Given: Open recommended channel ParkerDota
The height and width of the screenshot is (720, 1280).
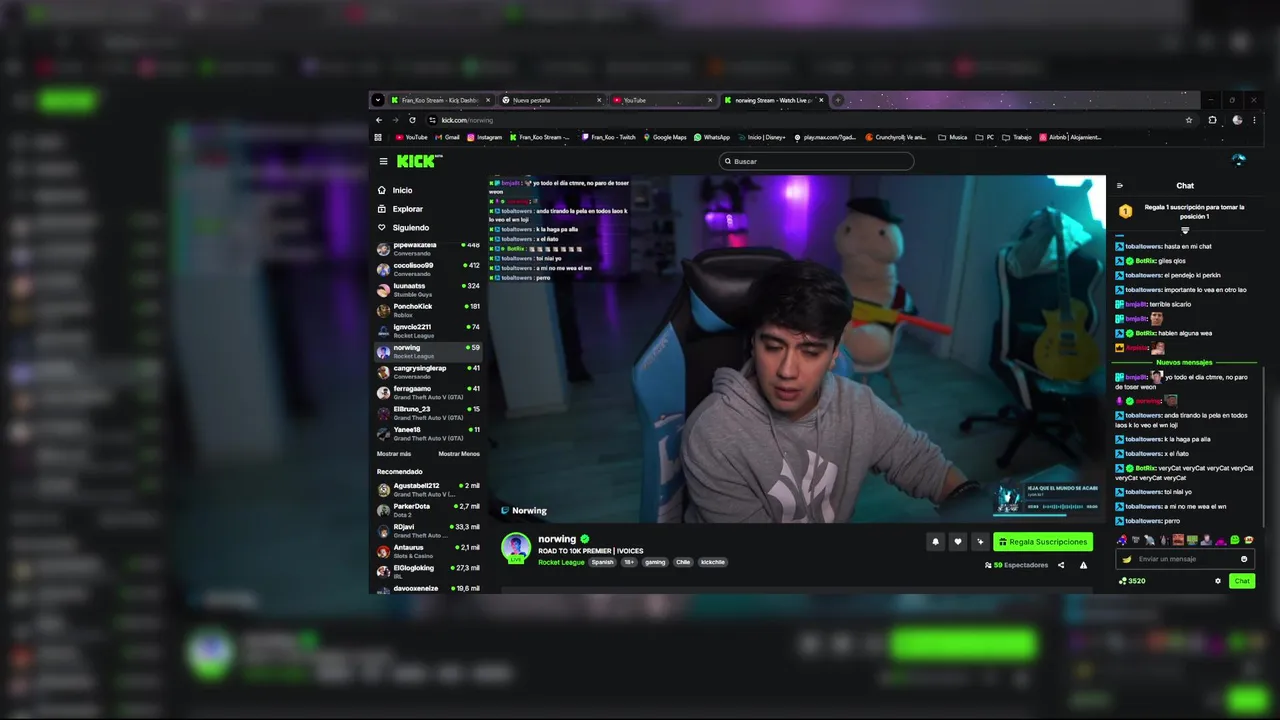Looking at the screenshot, I should (x=428, y=510).
